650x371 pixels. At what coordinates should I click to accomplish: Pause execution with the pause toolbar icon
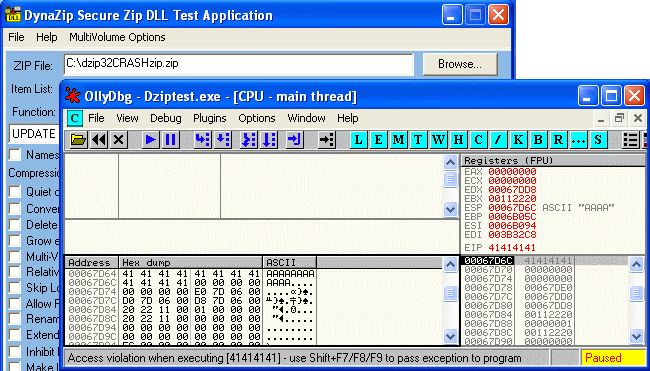(x=170, y=140)
